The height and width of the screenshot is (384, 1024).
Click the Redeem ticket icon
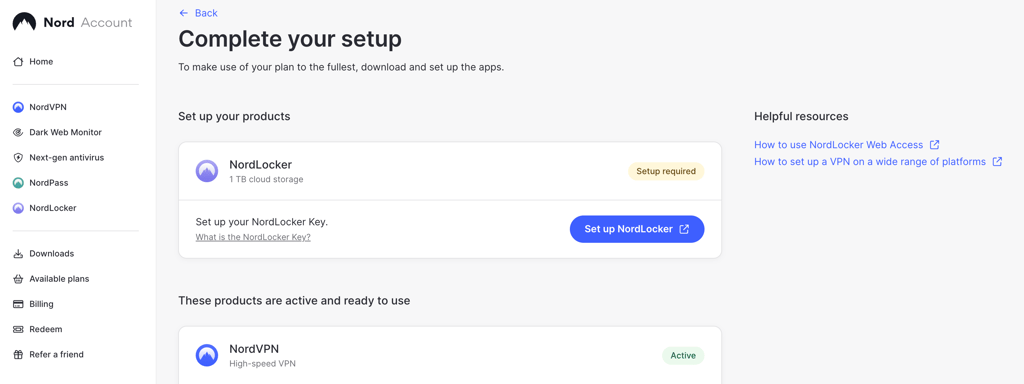pos(18,330)
